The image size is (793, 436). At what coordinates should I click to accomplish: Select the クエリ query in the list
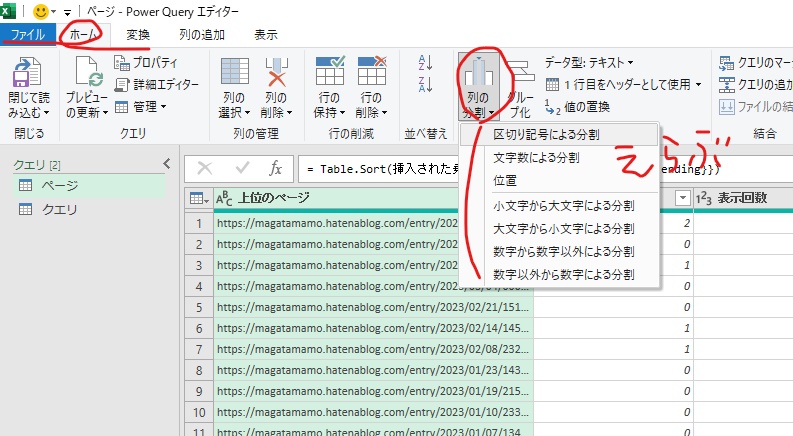(89, 209)
